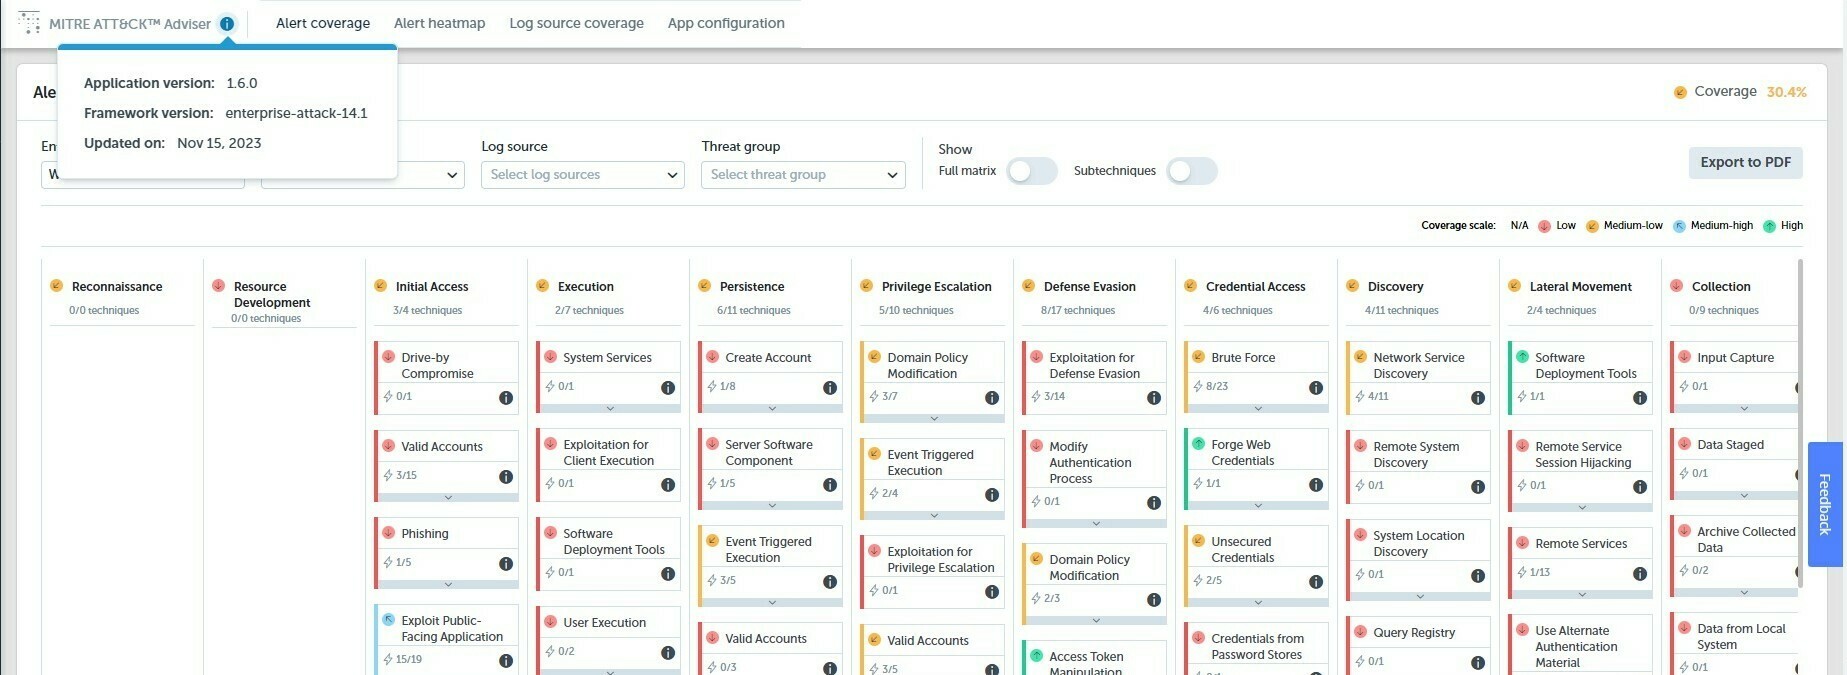Screen dimensions: 1847x675
Task: Open info for System Location Discovery
Action: point(1478,576)
